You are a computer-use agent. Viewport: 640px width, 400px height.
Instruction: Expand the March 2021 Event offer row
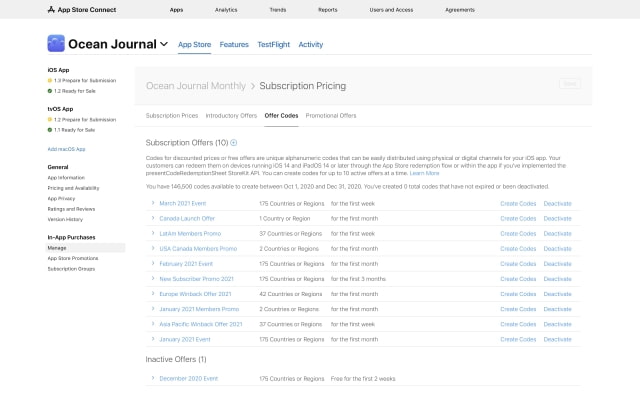(153, 204)
